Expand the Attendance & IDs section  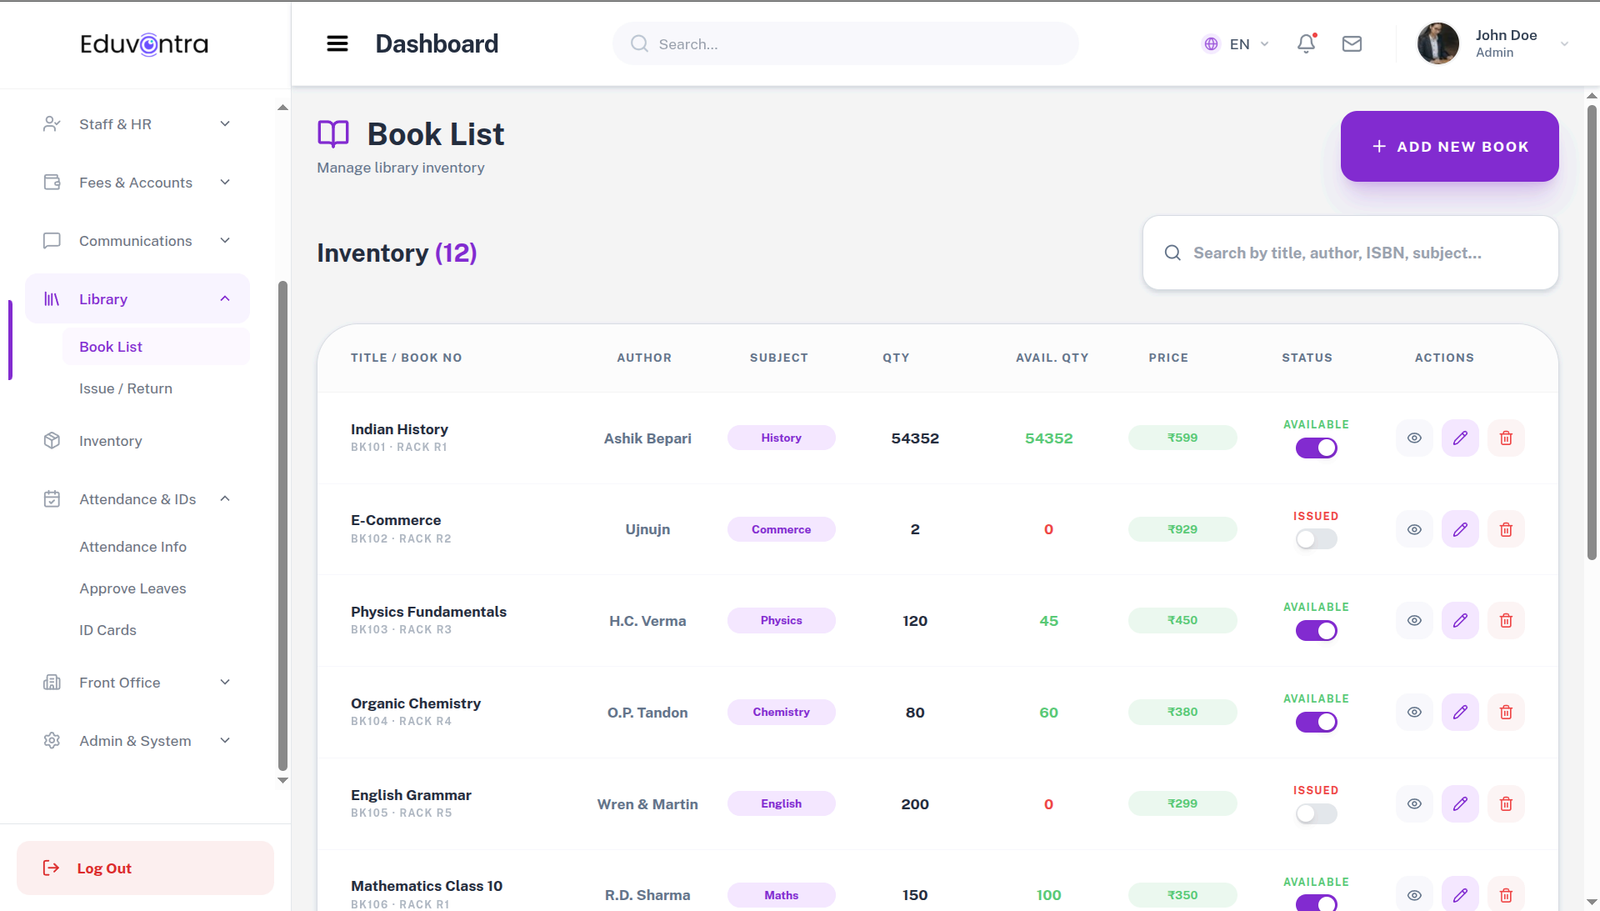click(x=224, y=499)
